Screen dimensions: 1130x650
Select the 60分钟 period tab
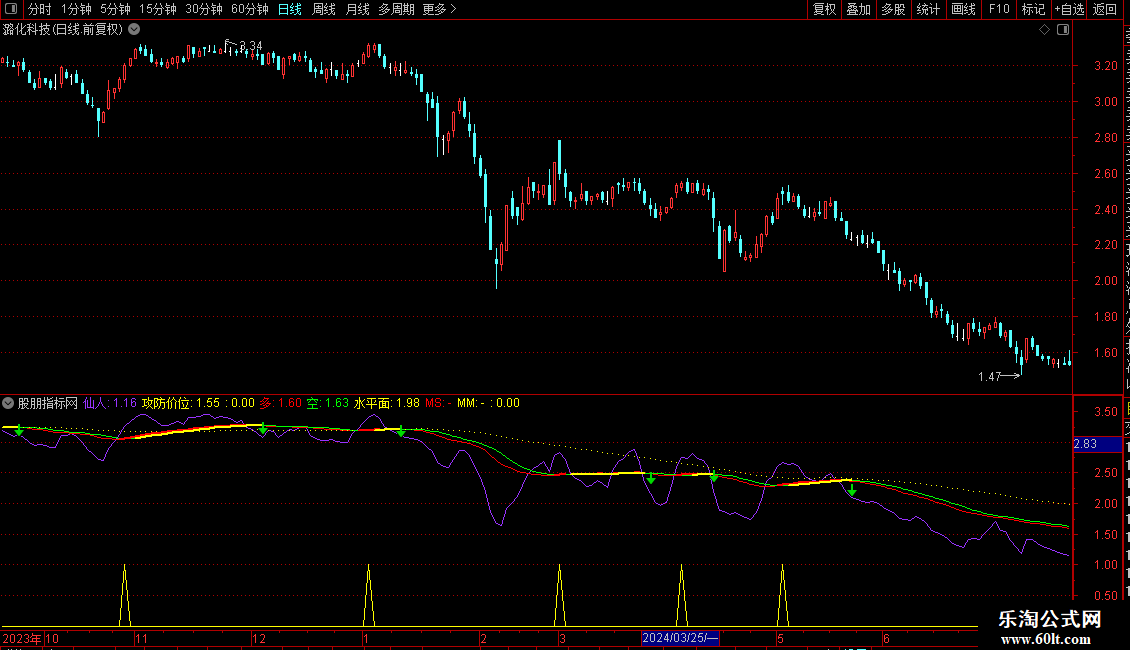[x=250, y=9]
